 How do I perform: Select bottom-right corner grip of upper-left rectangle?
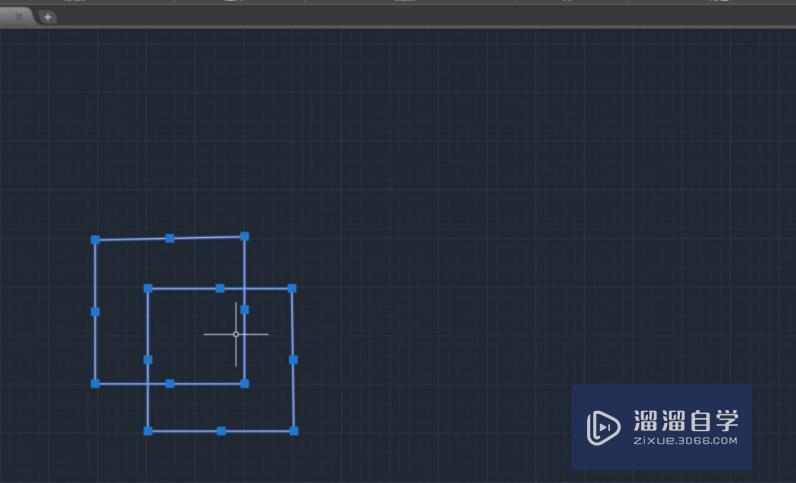coord(245,383)
